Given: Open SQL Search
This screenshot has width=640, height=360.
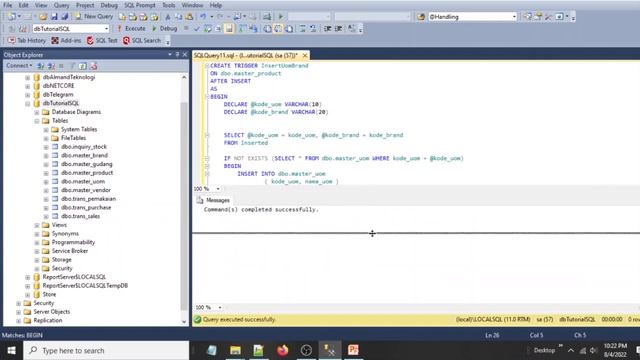Looking at the screenshot, I should pyautogui.click(x=142, y=40).
